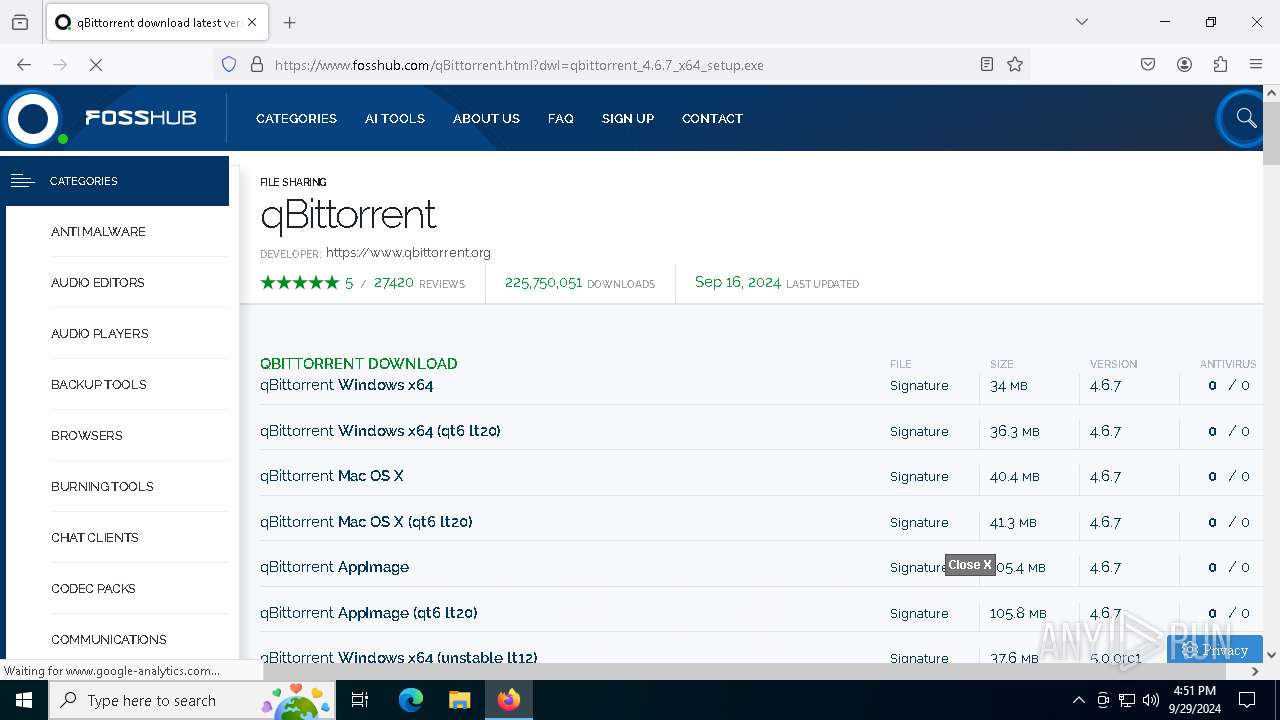Click the tracking protection shield icon
Image resolution: width=1280 pixels, height=720 pixels.
[x=229, y=65]
